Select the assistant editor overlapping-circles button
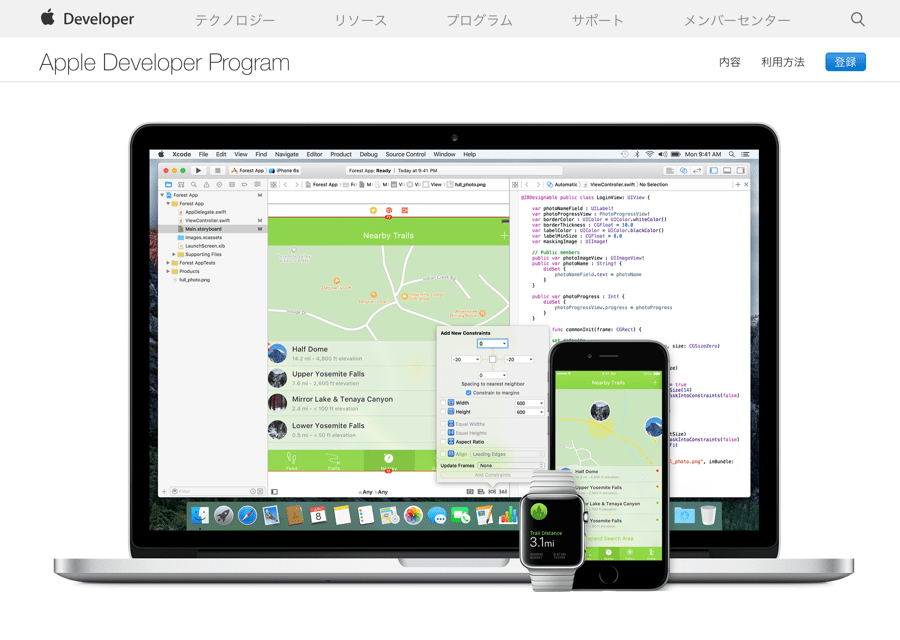Image resolution: width=900 pixels, height=640 pixels. (x=683, y=170)
